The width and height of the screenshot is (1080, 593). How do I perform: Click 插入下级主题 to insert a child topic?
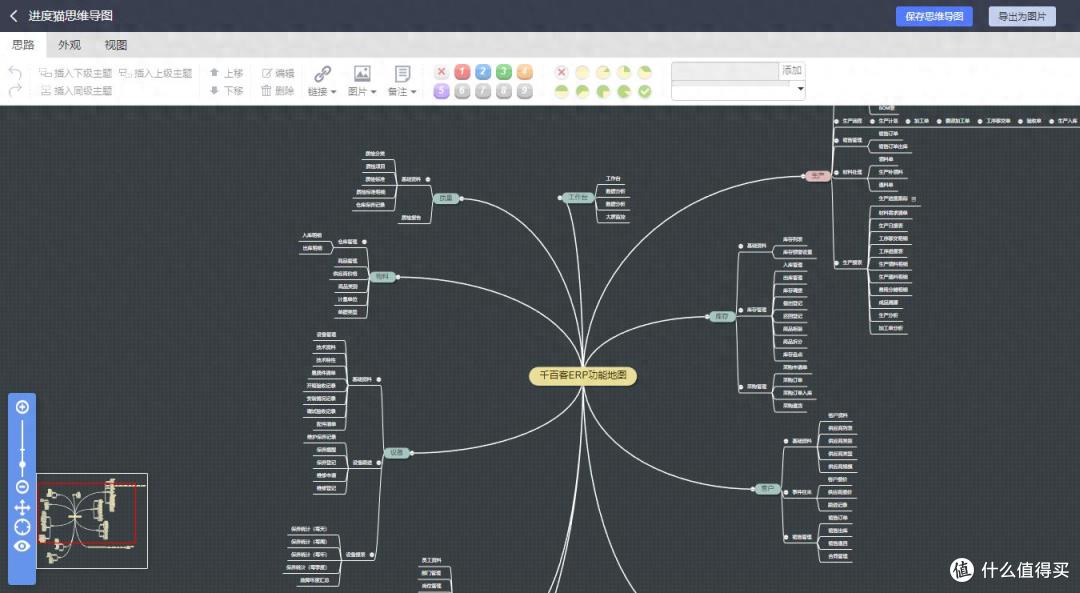76,73
